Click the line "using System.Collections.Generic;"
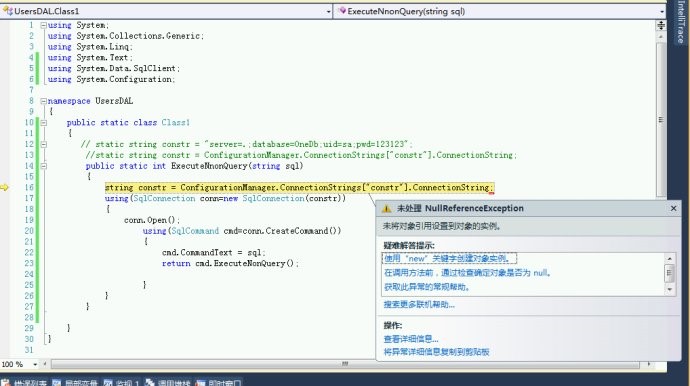690x386 pixels. pos(126,36)
